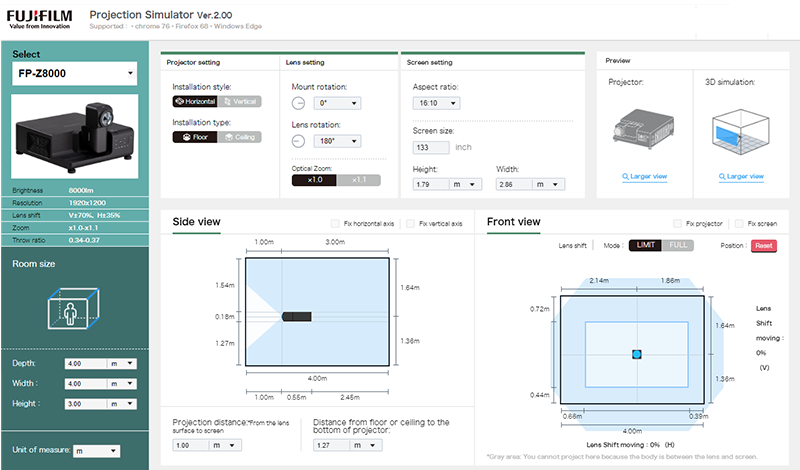Image resolution: width=800 pixels, height=470 pixels.
Task: Select Vertical installation style
Action: point(240,102)
